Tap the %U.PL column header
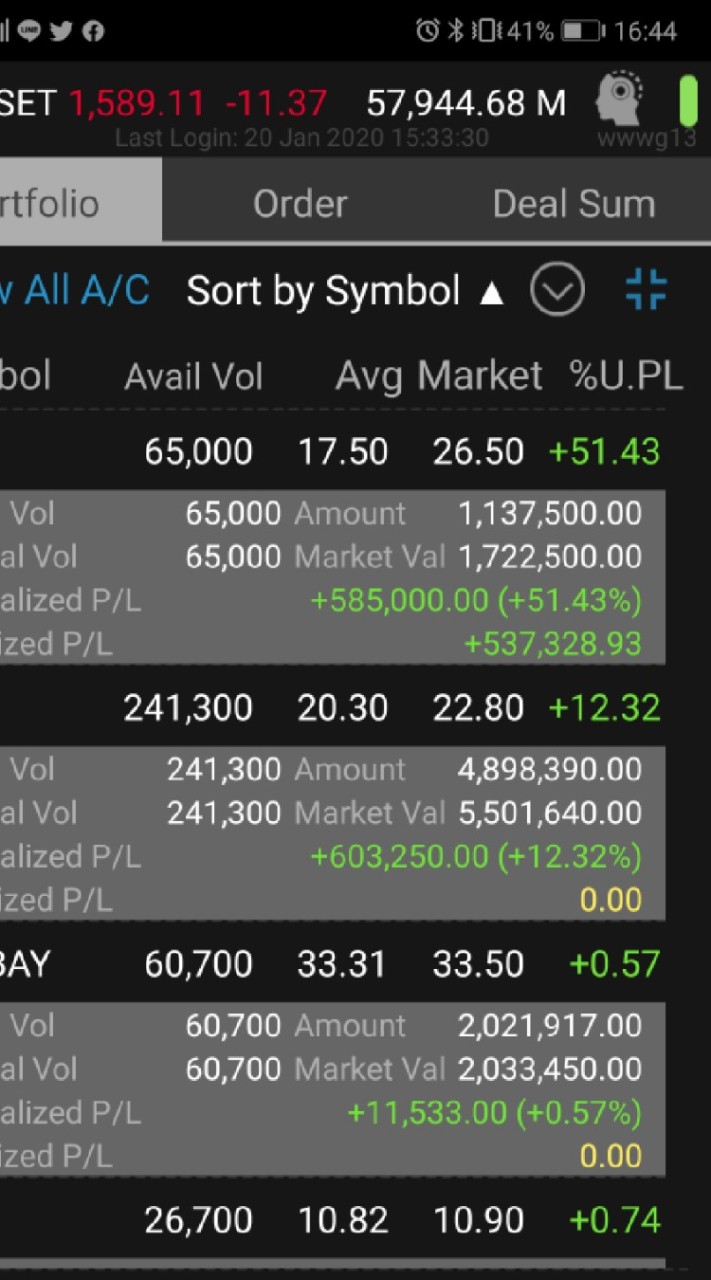Viewport: 711px width, 1280px height. (x=626, y=376)
